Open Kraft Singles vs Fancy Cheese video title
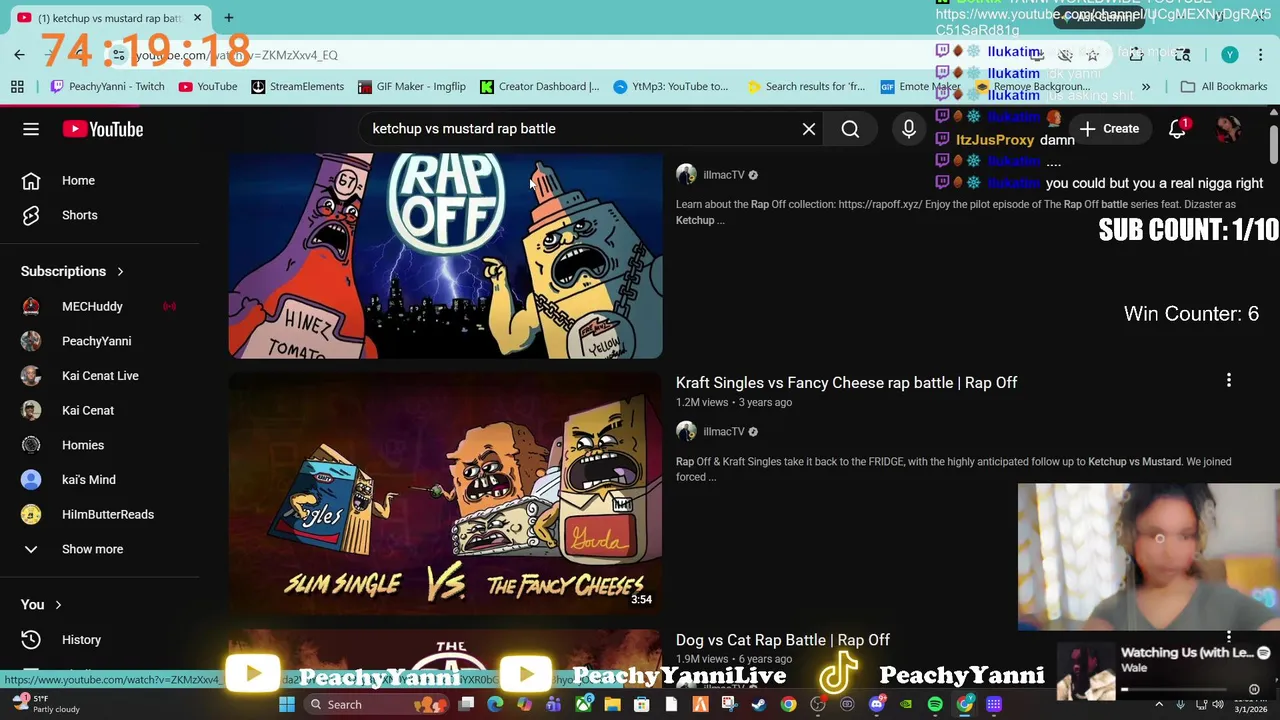This screenshot has width=1280, height=720. pyautogui.click(x=846, y=383)
